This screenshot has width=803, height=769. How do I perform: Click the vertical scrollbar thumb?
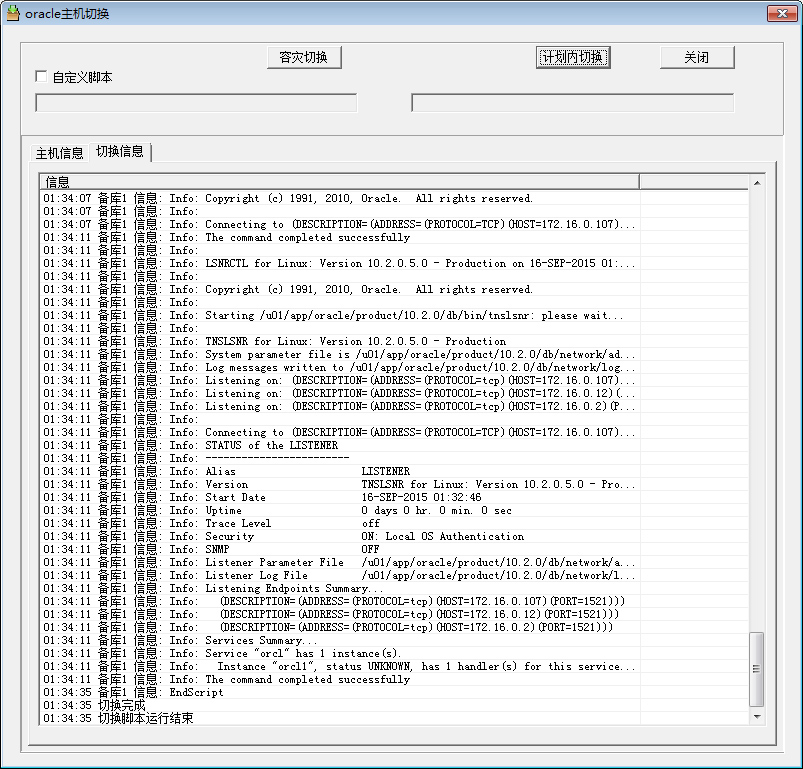tap(757, 669)
